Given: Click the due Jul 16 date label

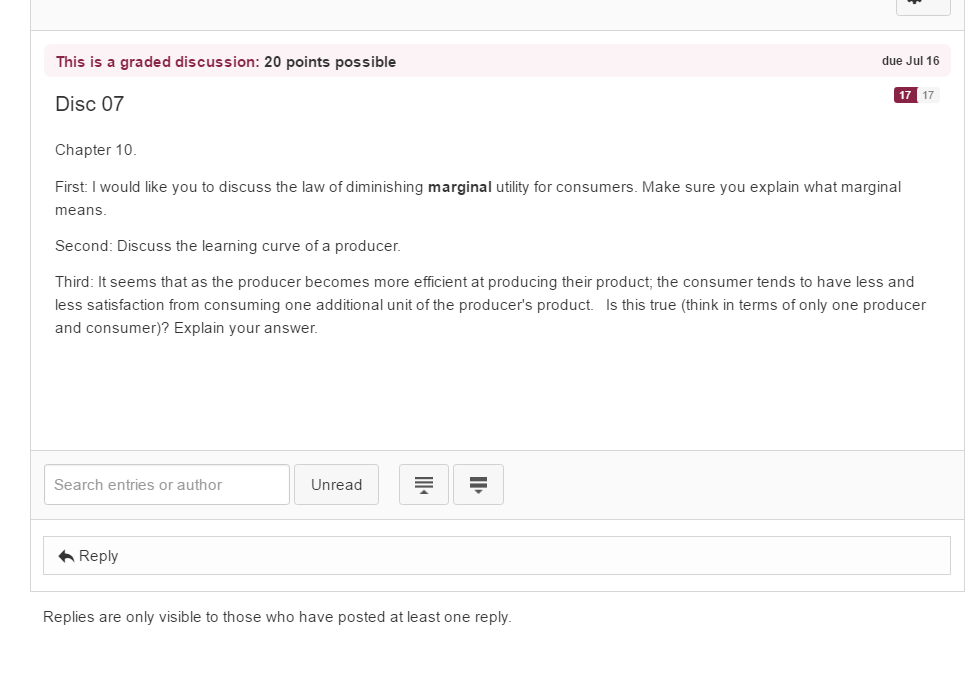Looking at the screenshot, I should (910, 61).
